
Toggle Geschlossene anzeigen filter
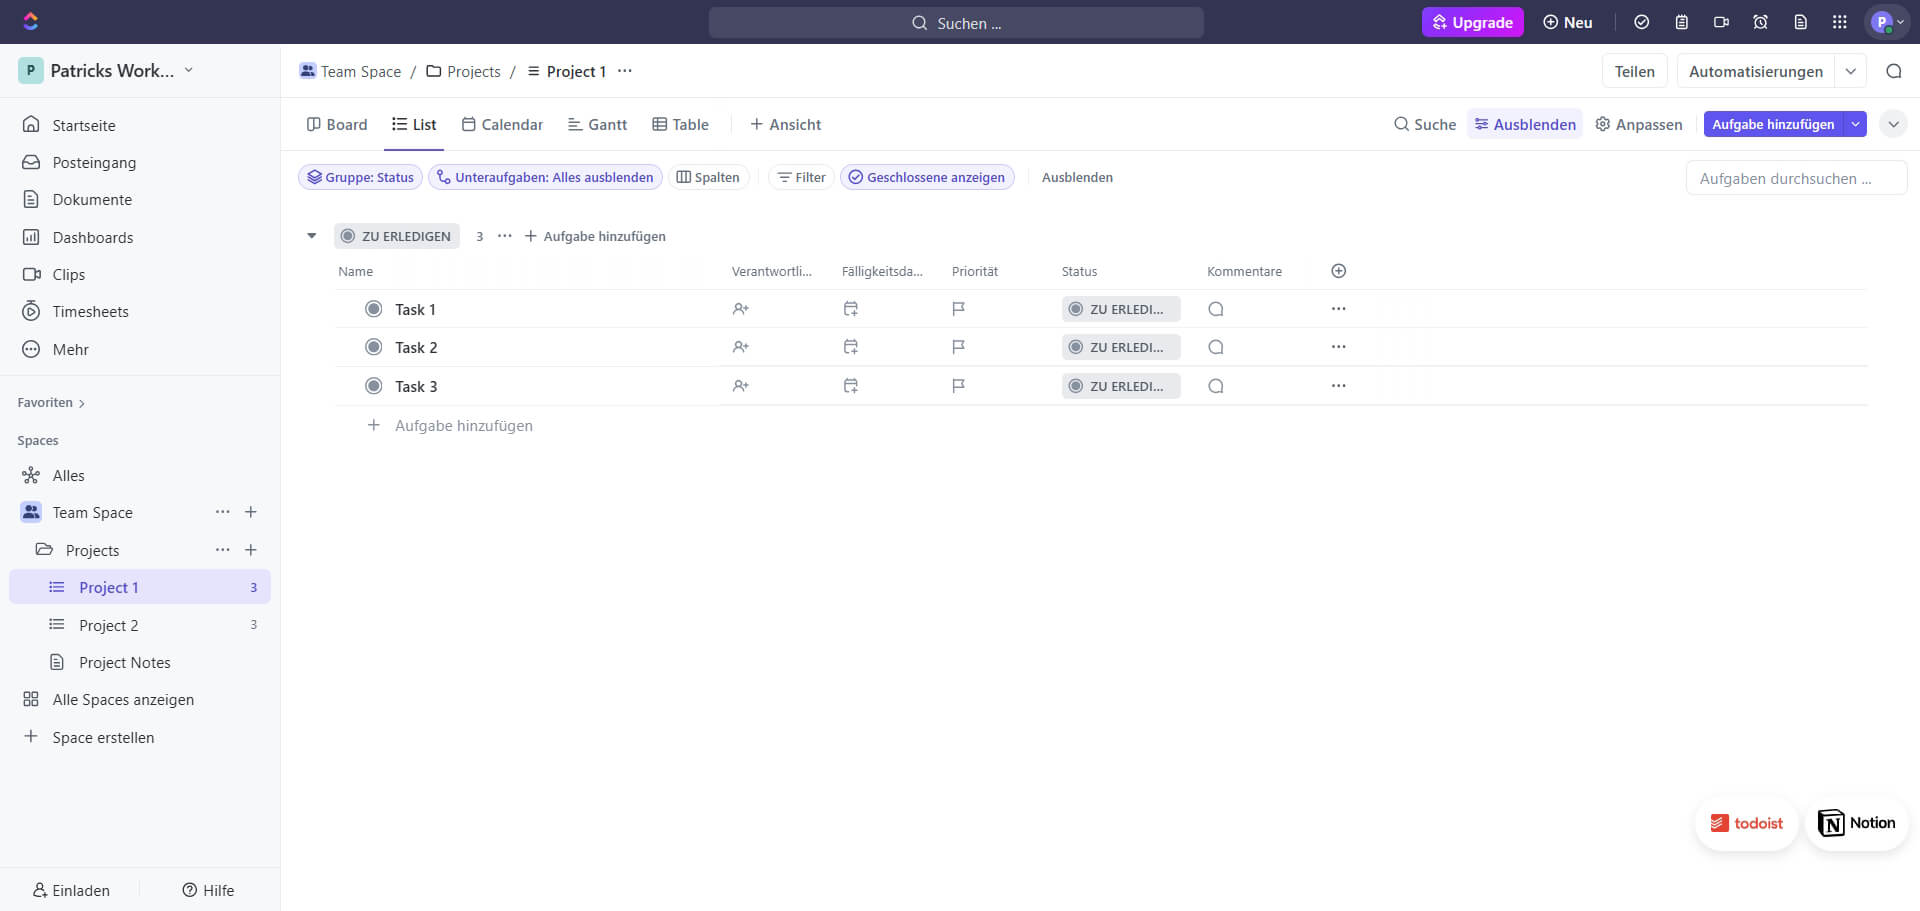[x=926, y=177]
